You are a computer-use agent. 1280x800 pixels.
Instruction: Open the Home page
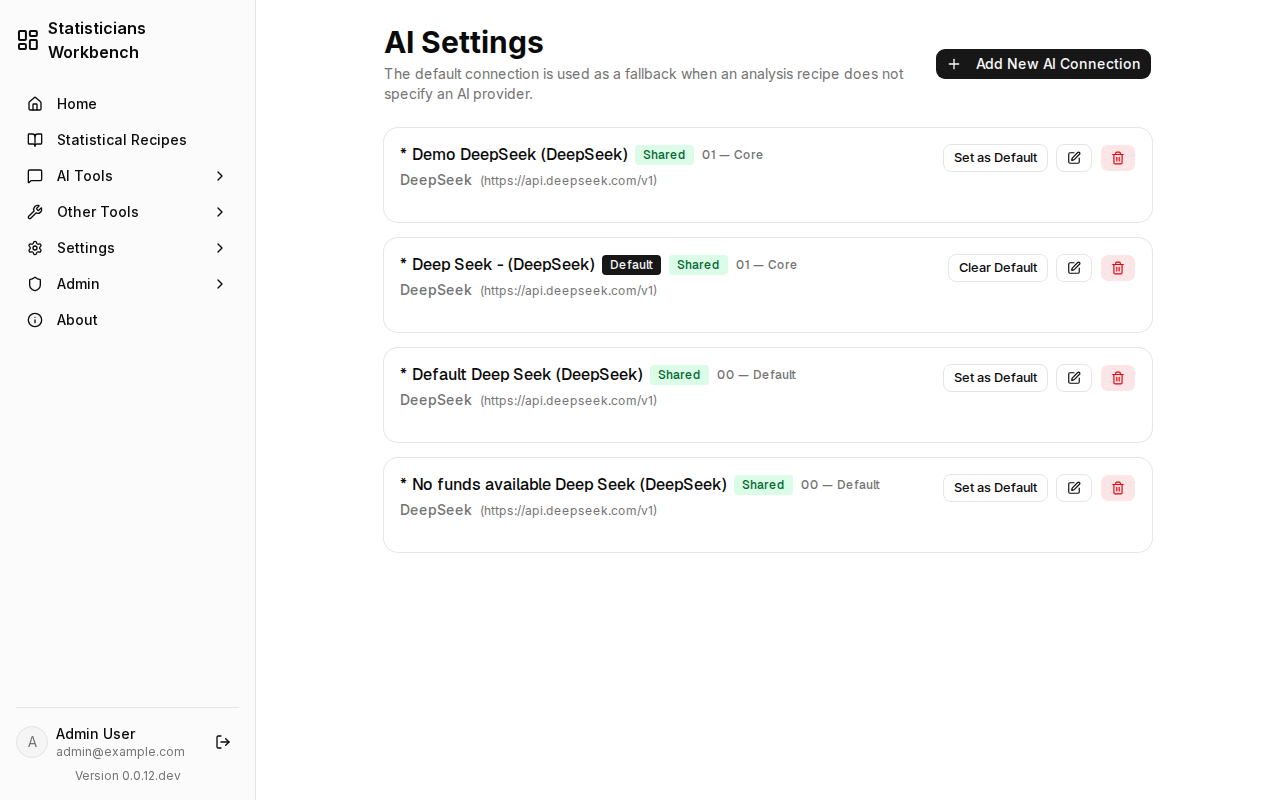tap(127, 104)
